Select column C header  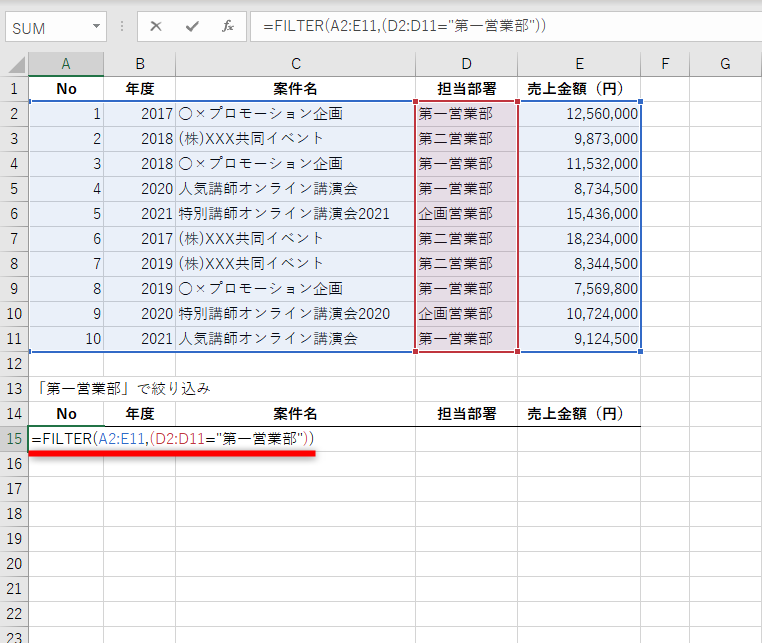pos(295,64)
